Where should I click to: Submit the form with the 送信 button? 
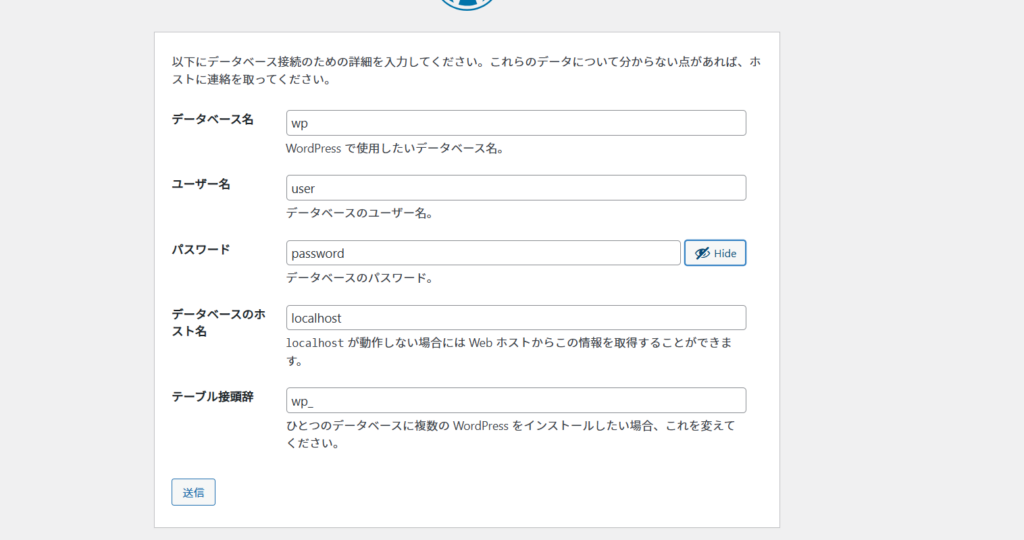pyautogui.click(x=193, y=492)
